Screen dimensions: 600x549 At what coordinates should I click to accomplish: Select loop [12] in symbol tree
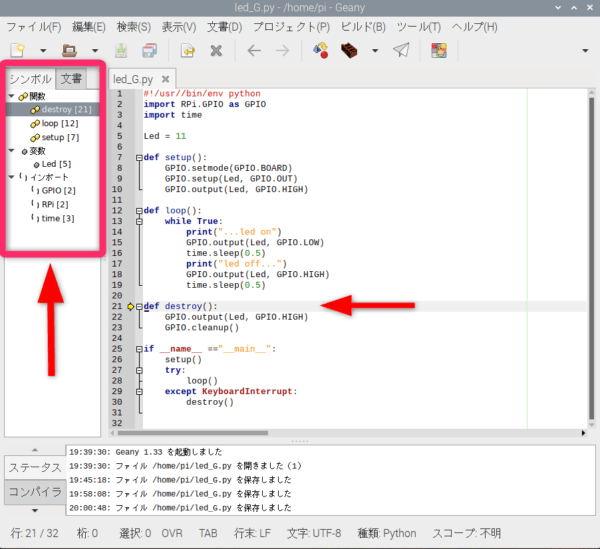click(53, 123)
